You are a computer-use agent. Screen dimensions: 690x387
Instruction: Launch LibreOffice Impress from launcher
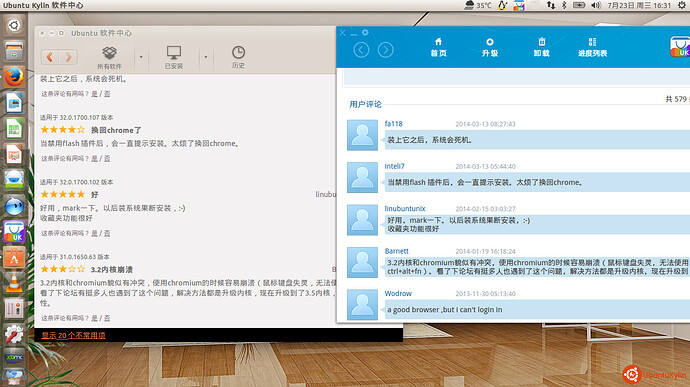(14, 154)
